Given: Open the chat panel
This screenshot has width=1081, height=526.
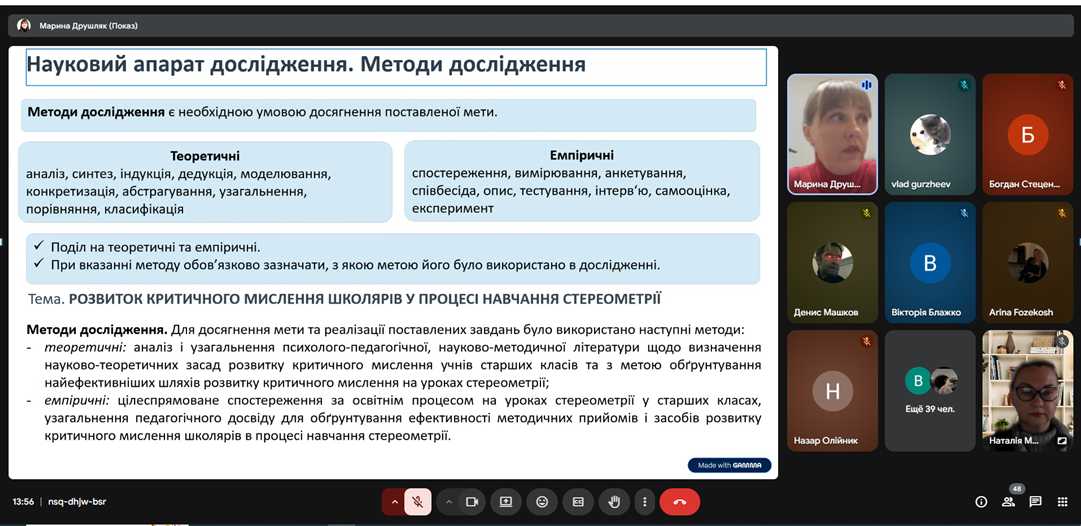Looking at the screenshot, I should click(1035, 501).
